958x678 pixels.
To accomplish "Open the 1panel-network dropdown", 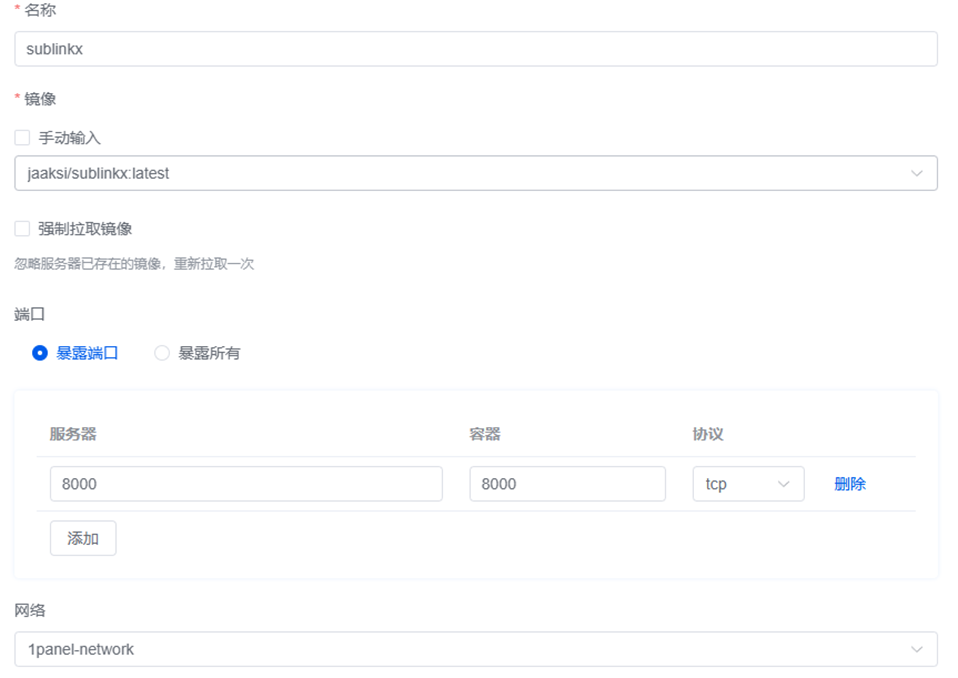I will 460,649.
